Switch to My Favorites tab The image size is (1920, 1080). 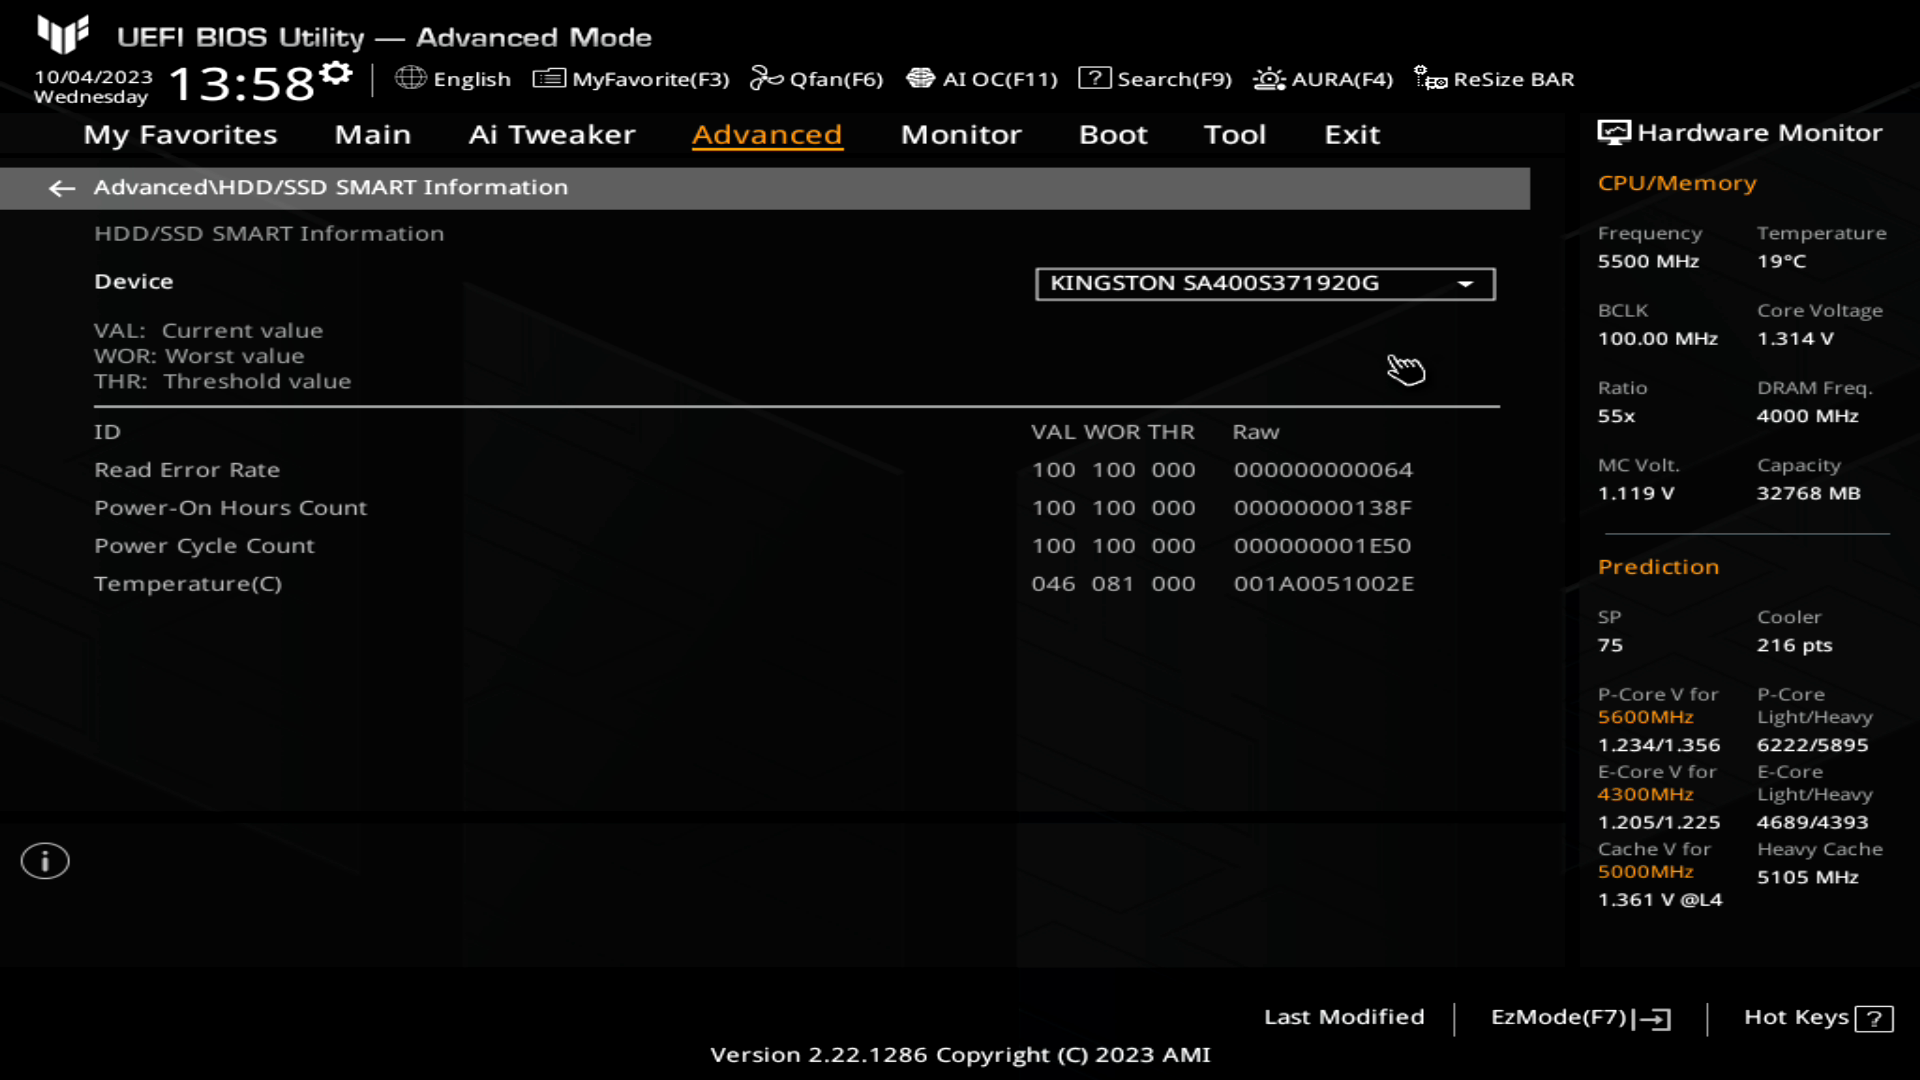point(179,133)
